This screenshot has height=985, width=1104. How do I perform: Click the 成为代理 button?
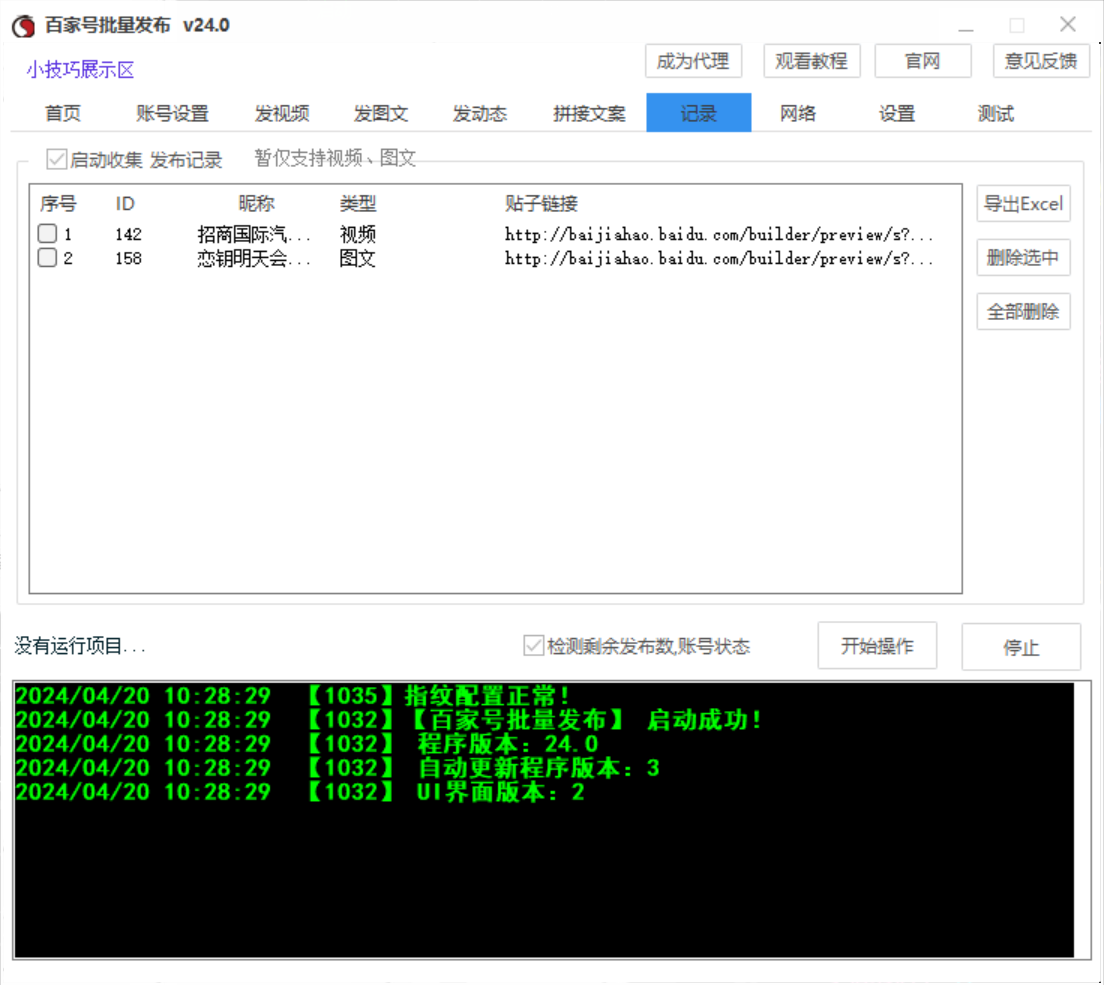(693, 61)
